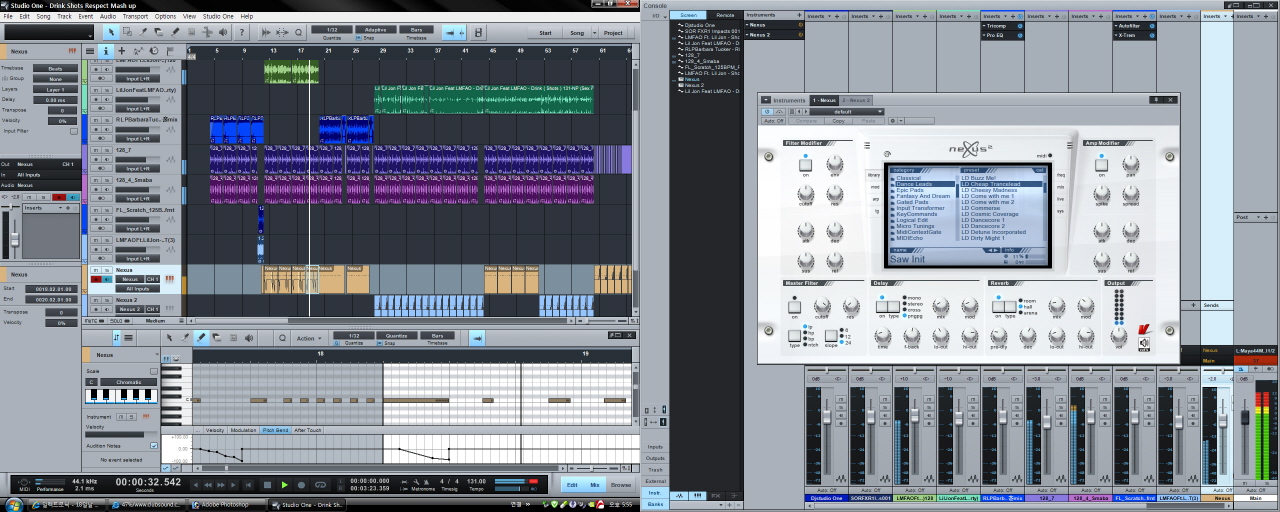Click the Start page button
1280x512 pixels.
coord(545,33)
